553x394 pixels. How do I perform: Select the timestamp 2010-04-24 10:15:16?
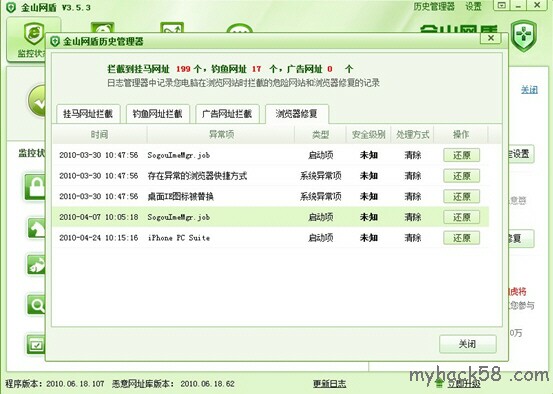click(98, 238)
